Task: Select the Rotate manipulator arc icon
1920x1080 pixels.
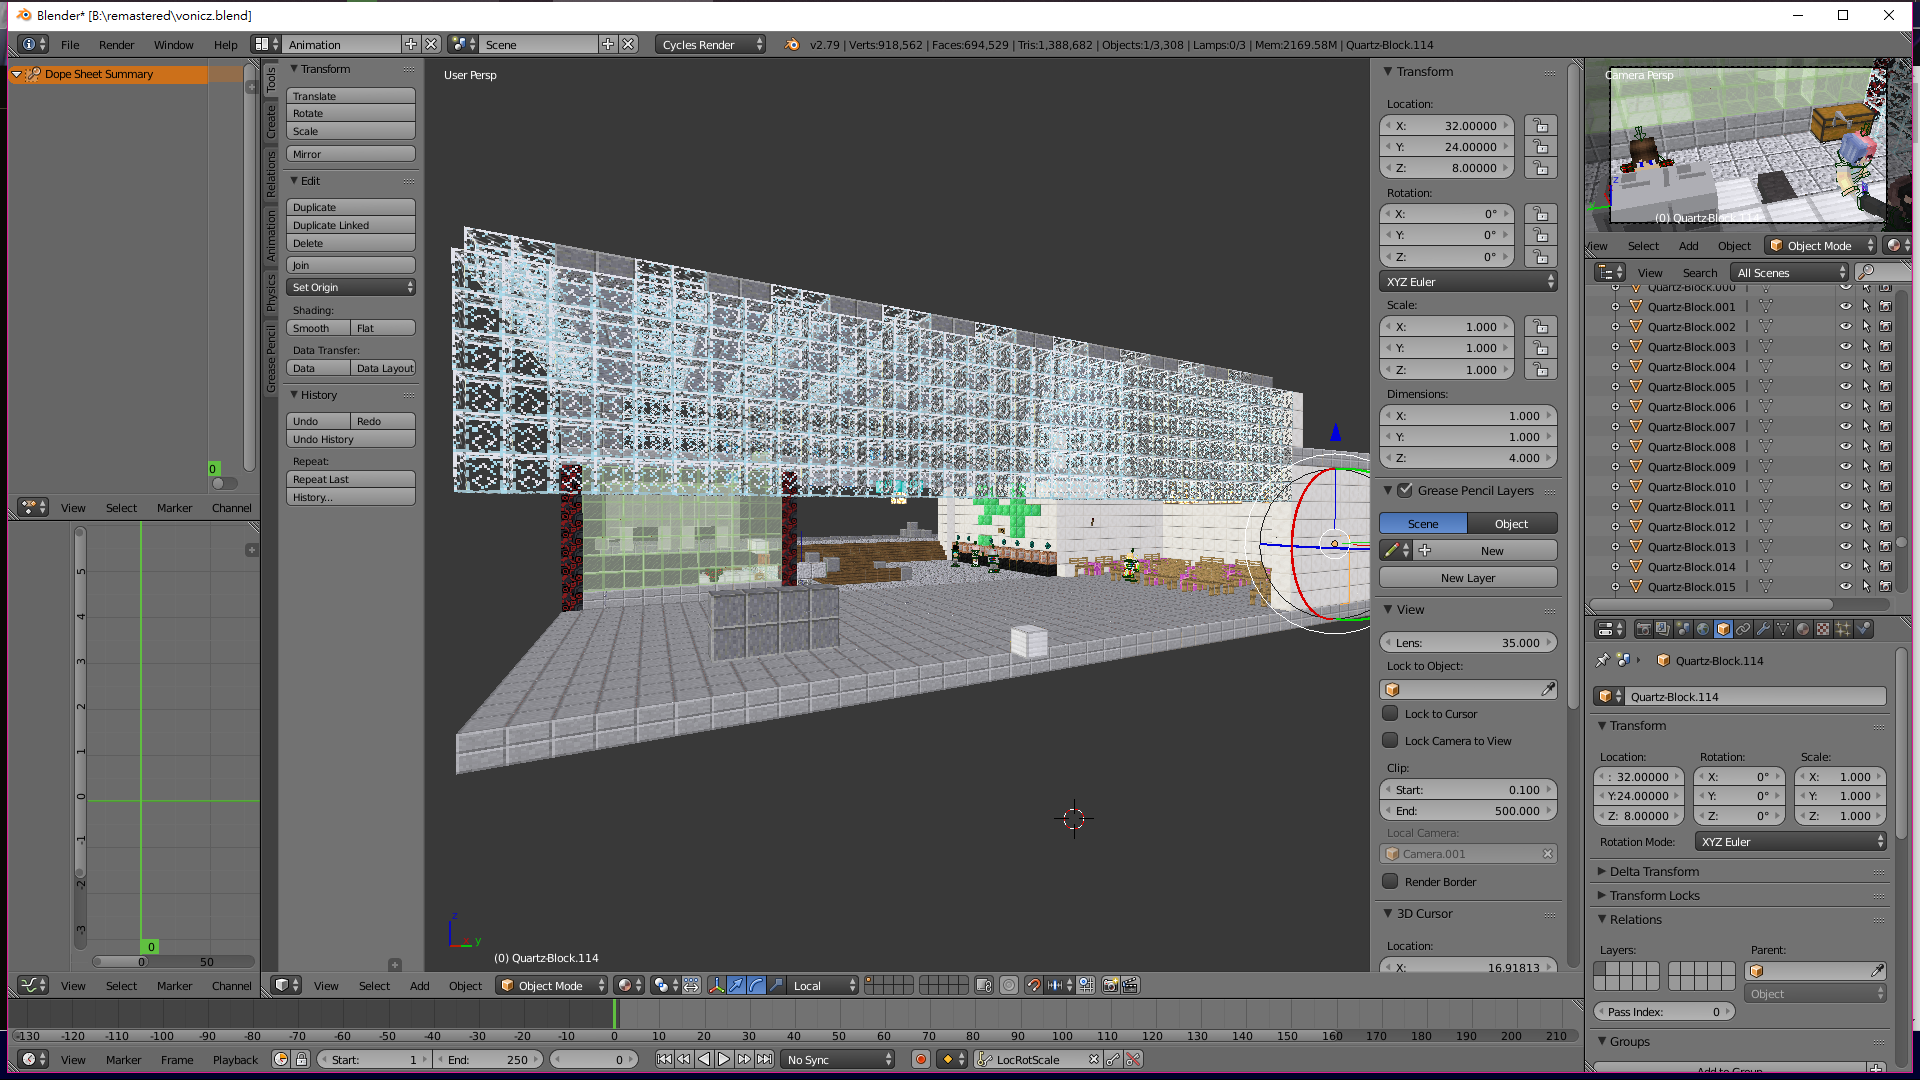Action: point(756,986)
